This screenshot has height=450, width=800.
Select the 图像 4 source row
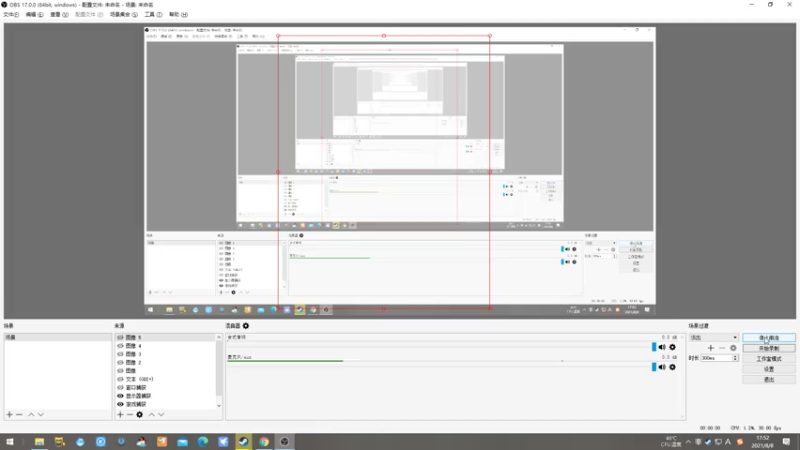165,346
